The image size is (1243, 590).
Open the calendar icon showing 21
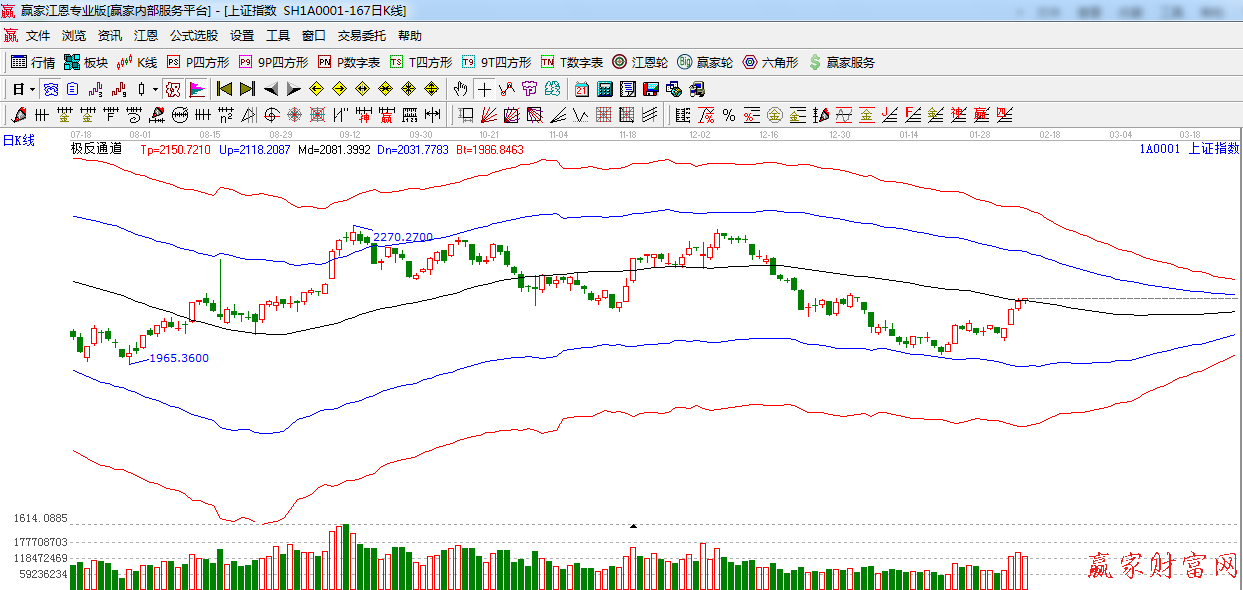coord(581,89)
